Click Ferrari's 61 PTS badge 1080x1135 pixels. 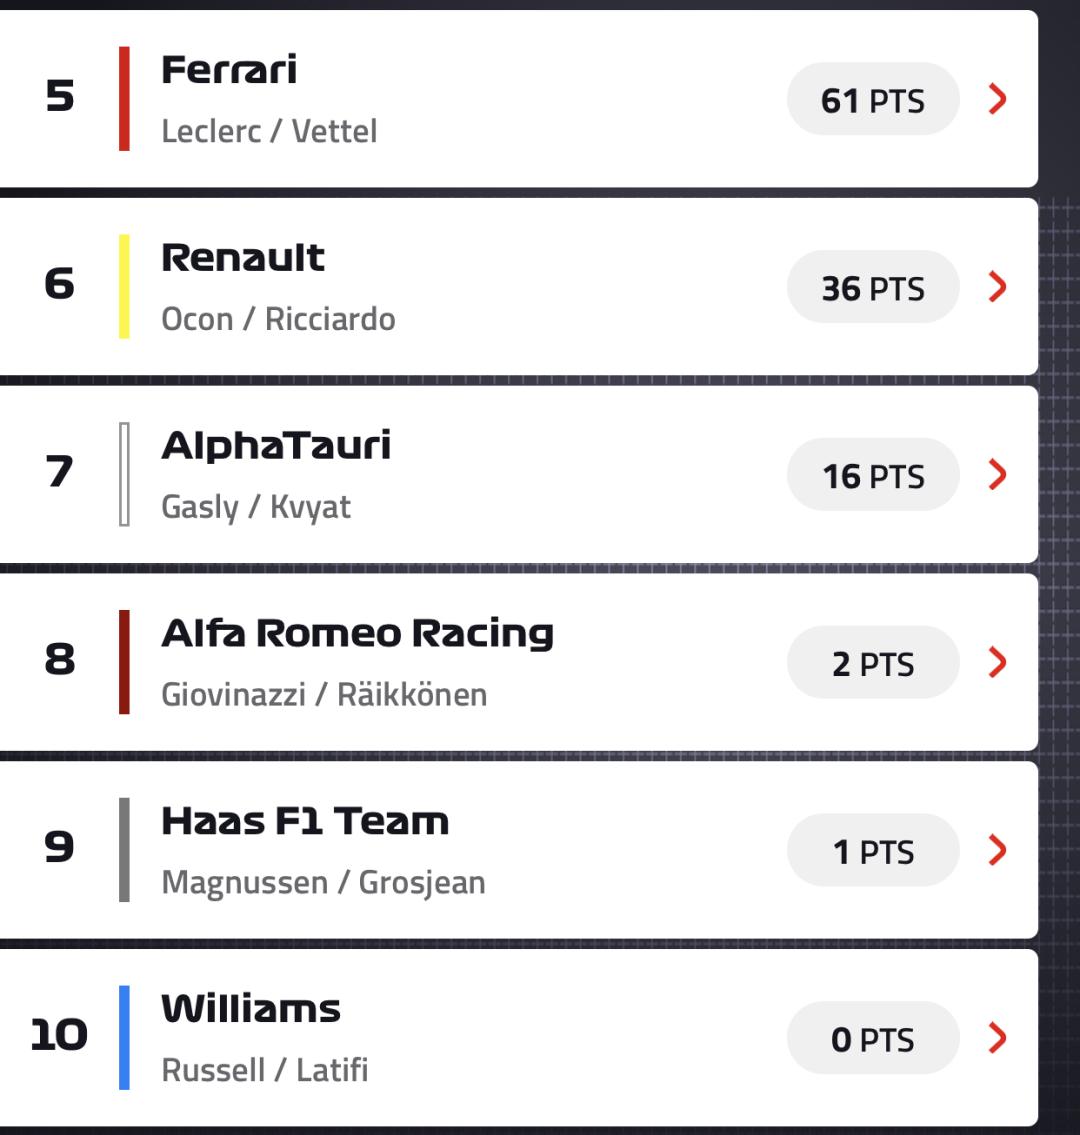(x=873, y=100)
